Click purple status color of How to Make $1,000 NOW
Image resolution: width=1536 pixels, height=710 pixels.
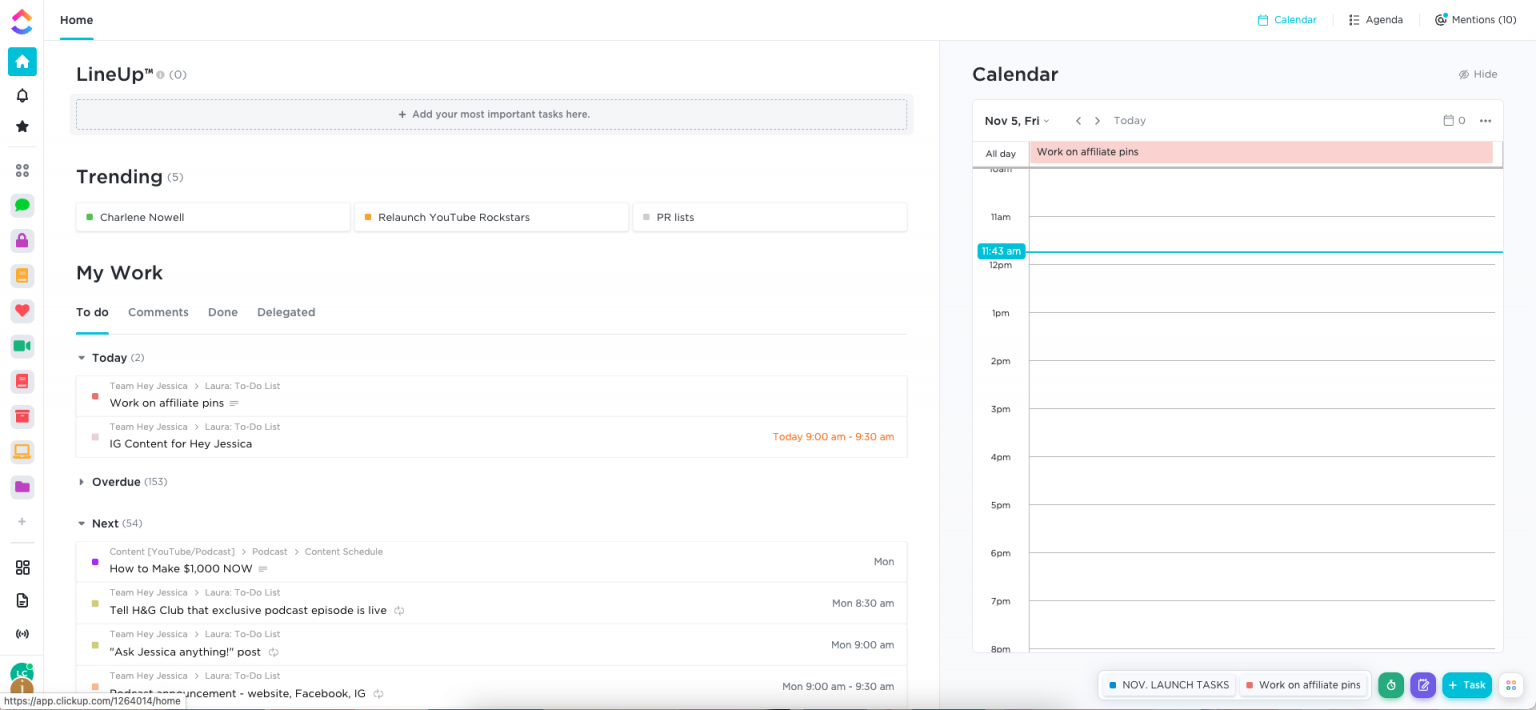[95, 562]
